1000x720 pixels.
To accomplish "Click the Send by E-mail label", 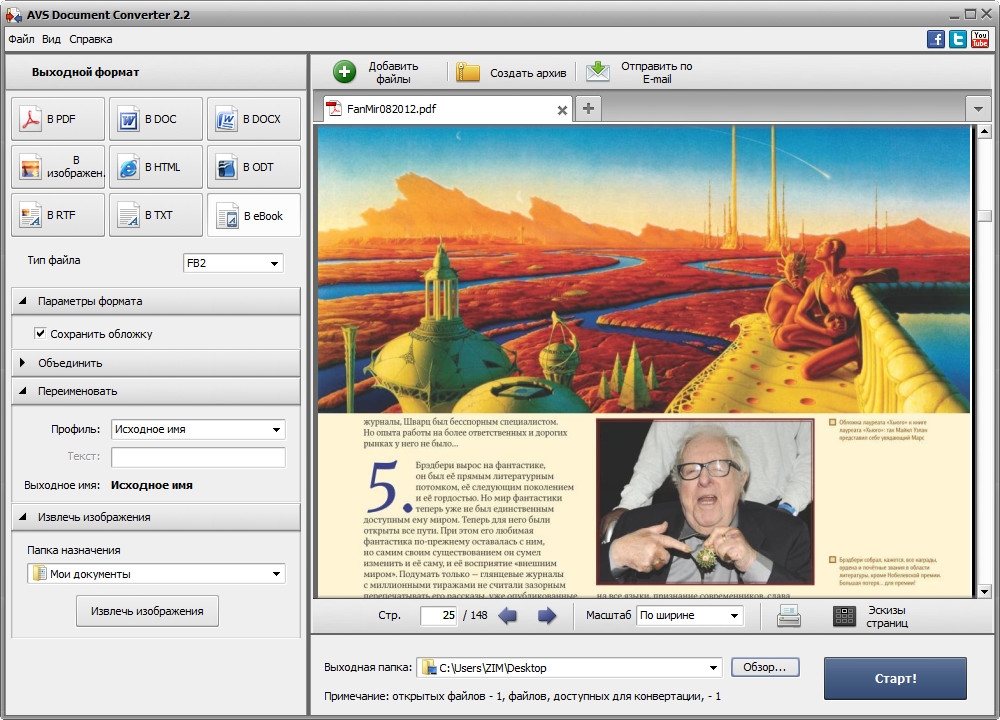I will click(656, 72).
